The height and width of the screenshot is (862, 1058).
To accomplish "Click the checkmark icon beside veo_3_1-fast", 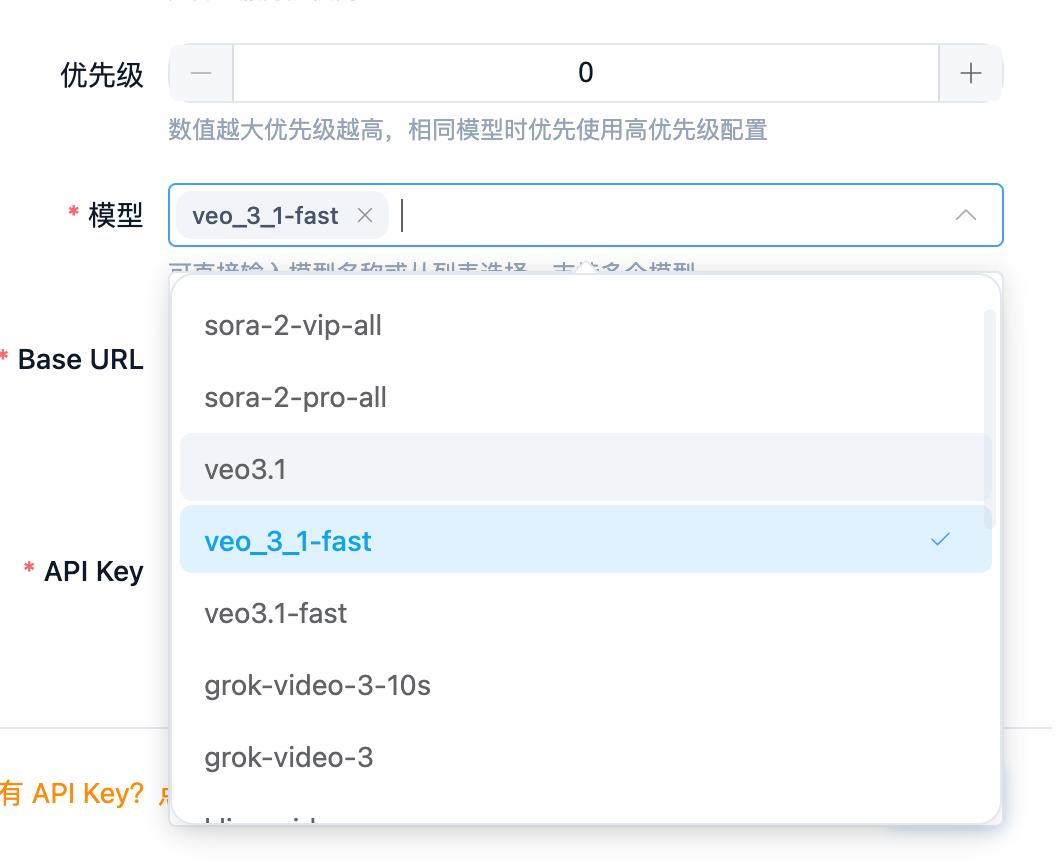I will [940, 540].
